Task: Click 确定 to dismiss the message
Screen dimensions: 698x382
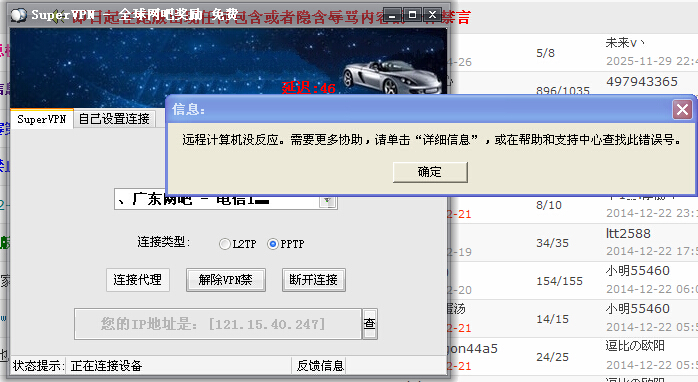Action: [430, 172]
